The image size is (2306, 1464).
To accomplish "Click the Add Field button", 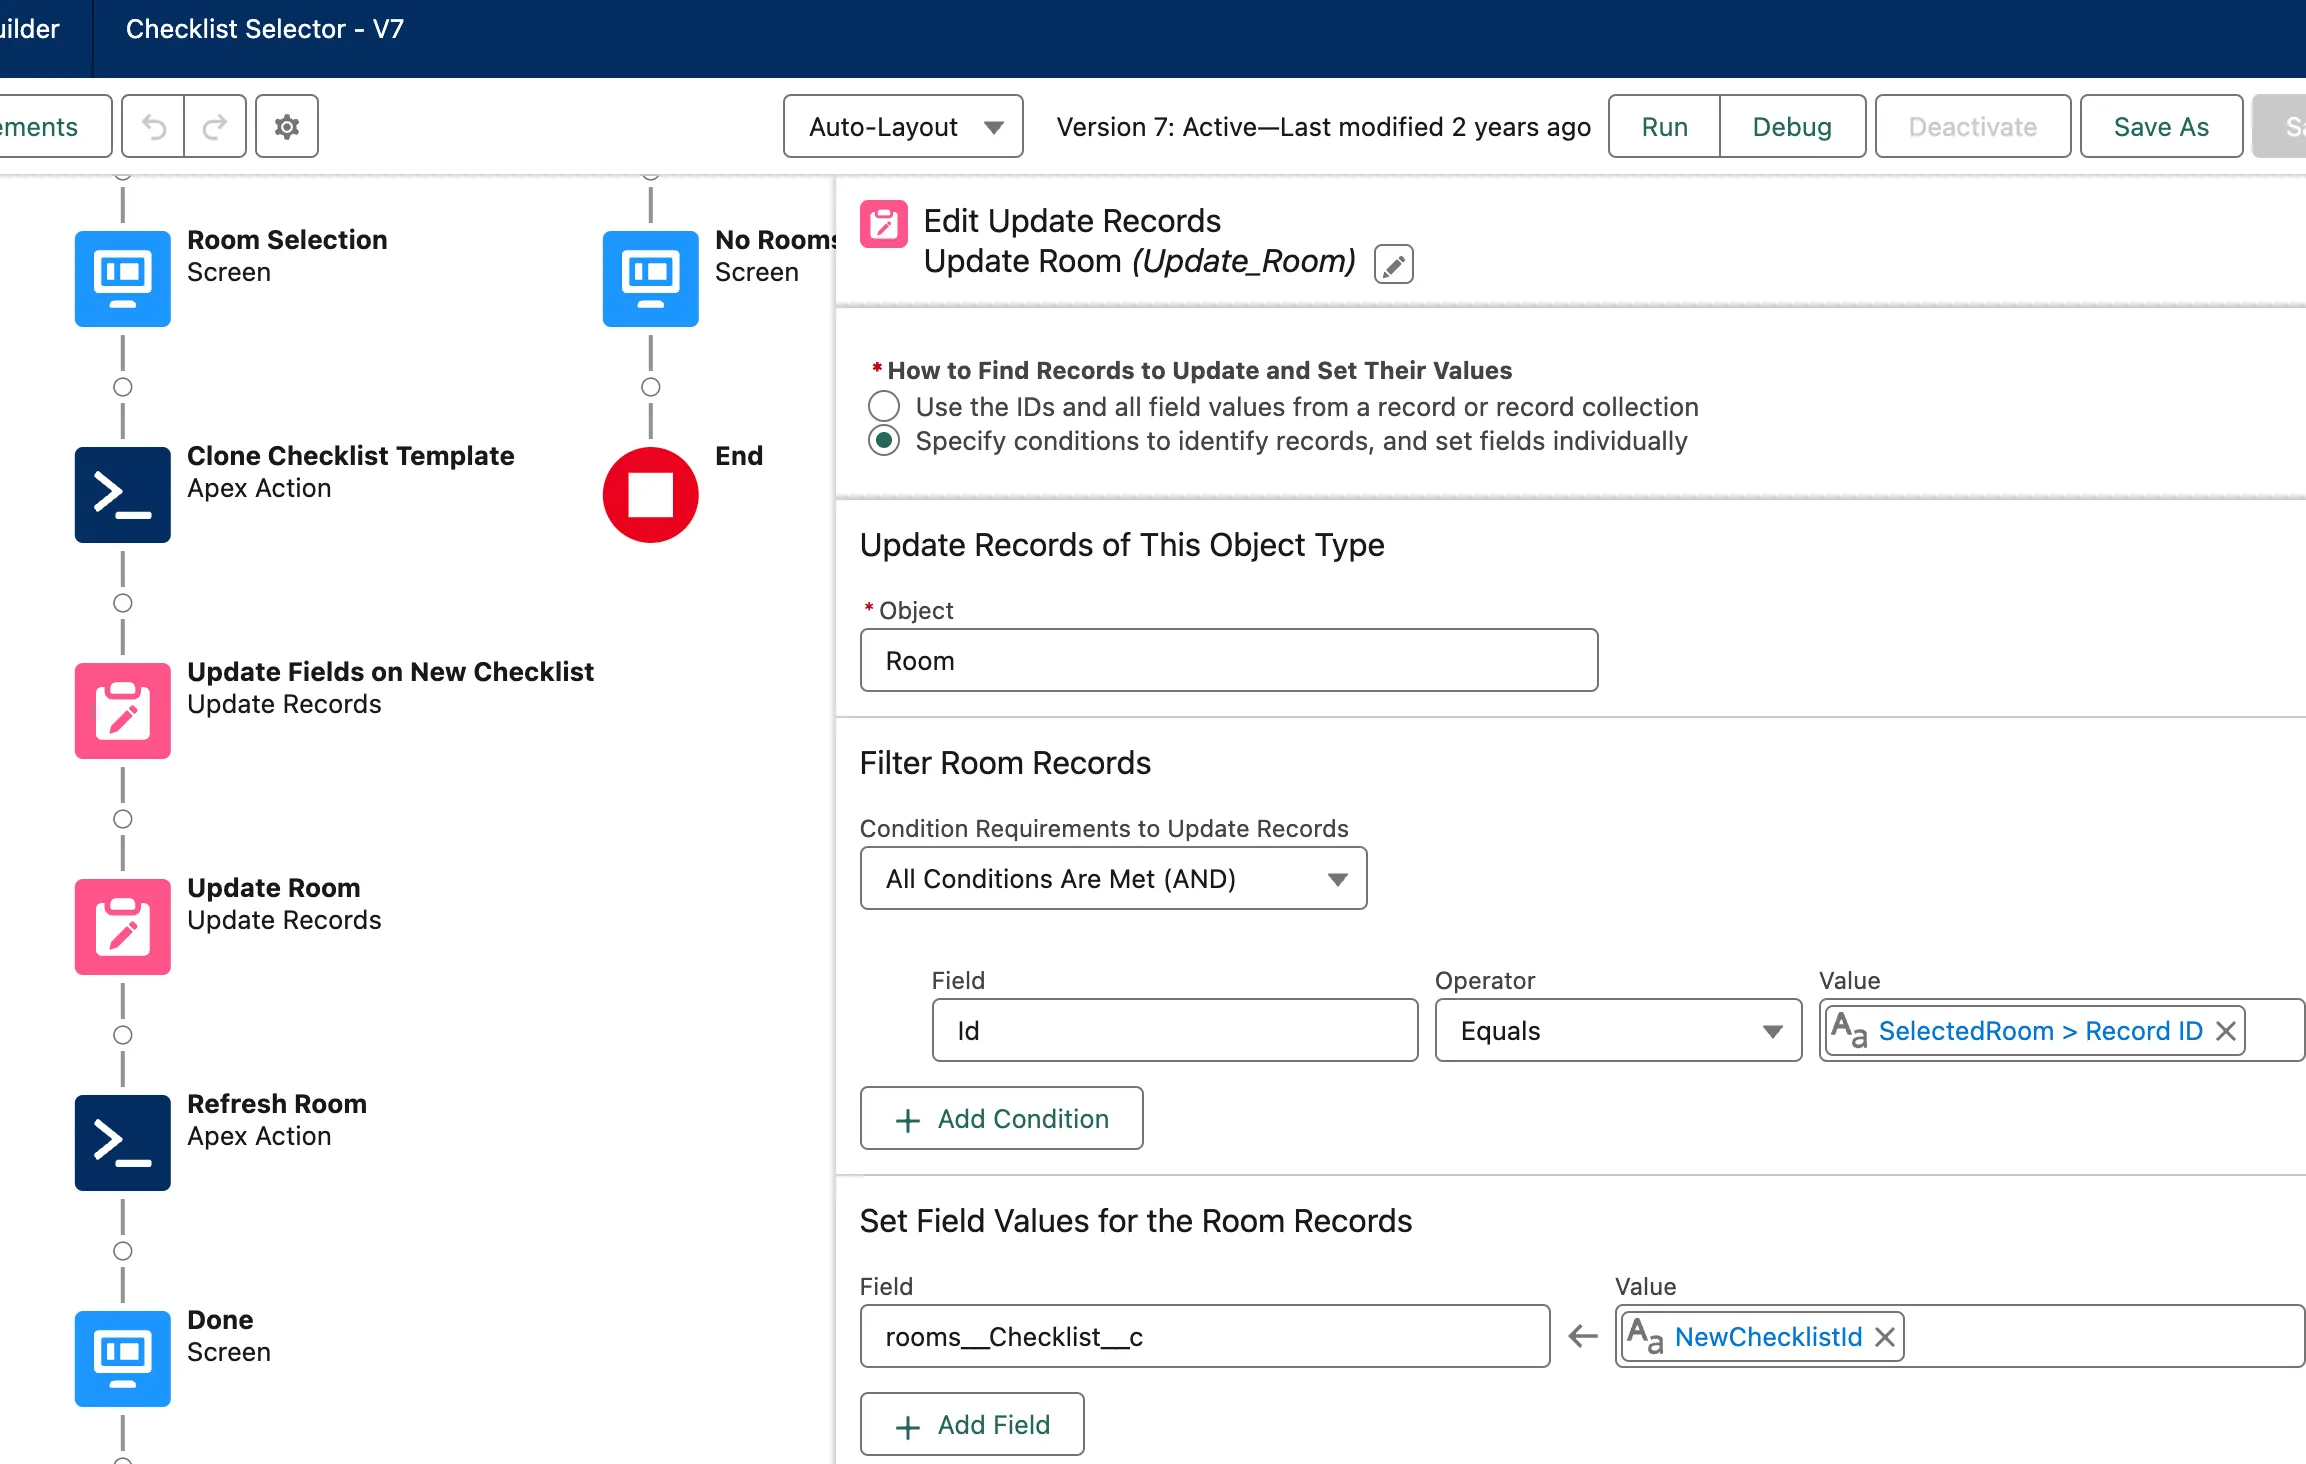I will click(x=973, y=1425).
